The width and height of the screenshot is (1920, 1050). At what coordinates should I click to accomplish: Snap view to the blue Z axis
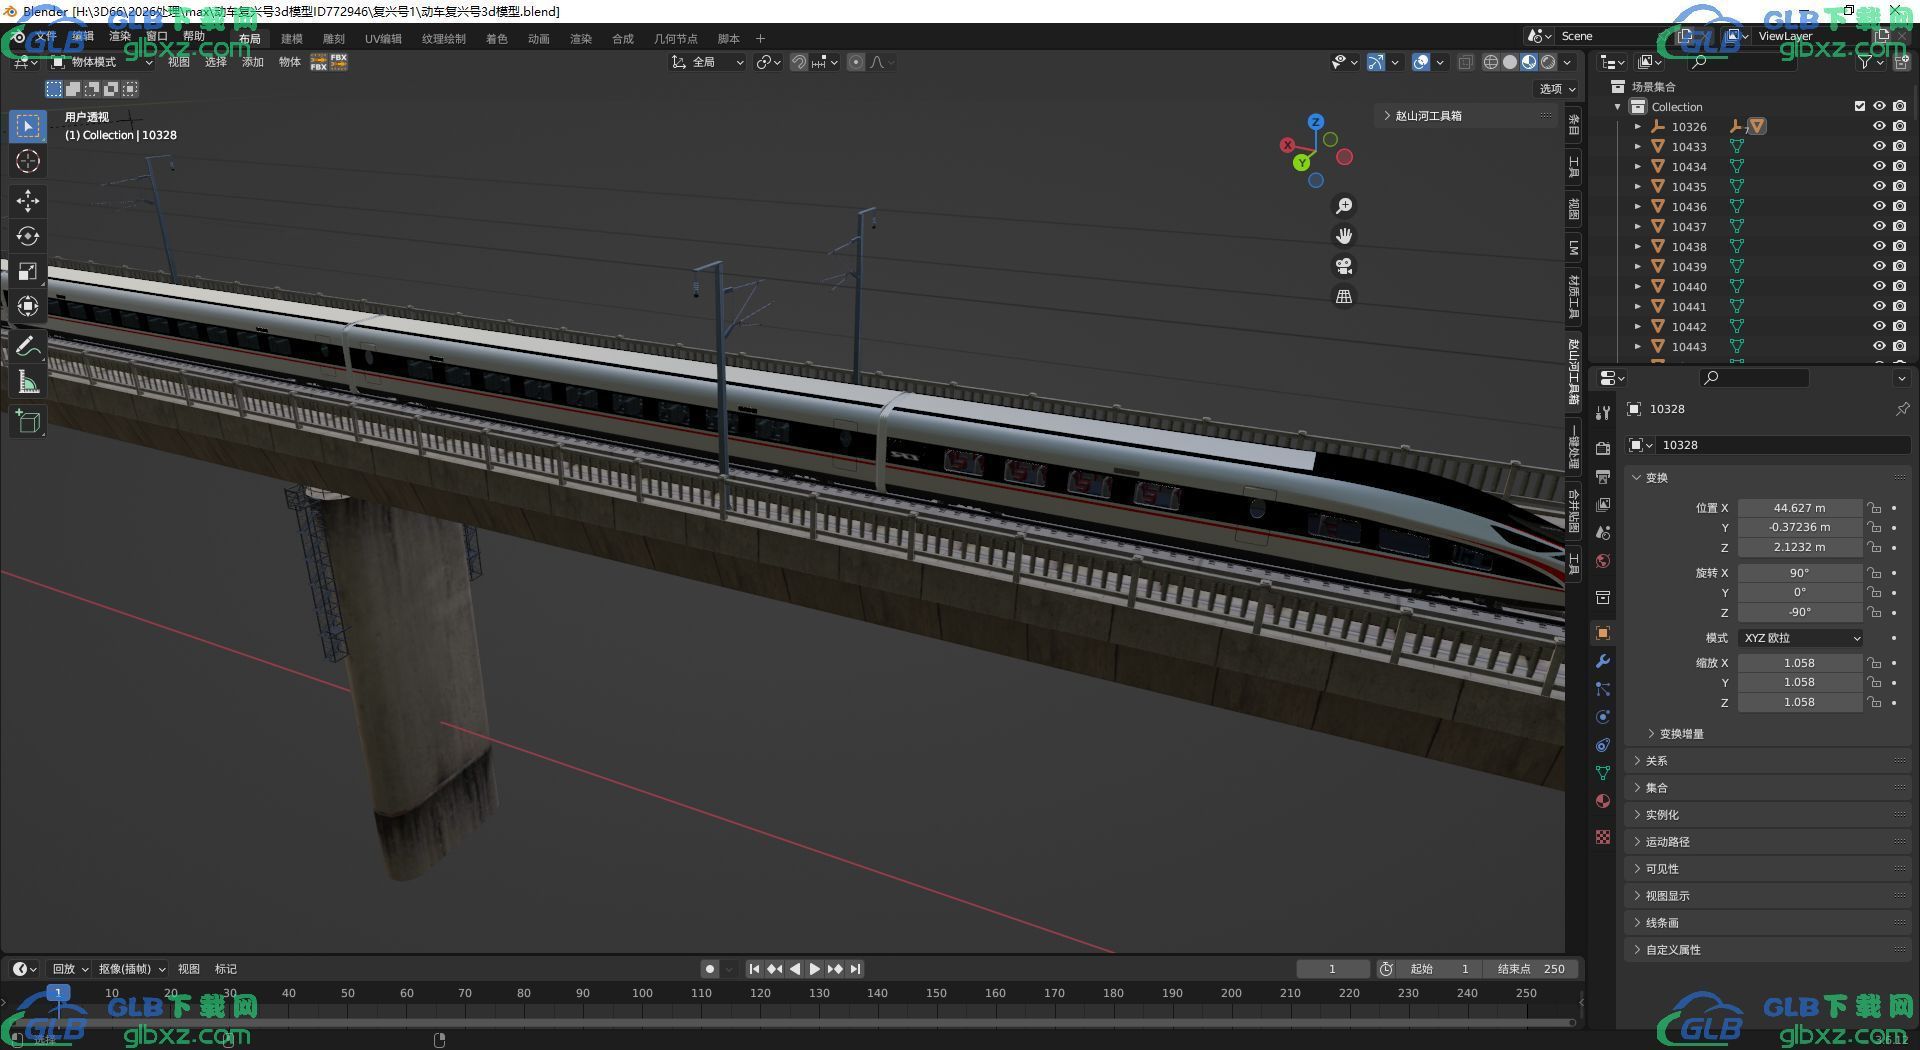coord(1316,122)
